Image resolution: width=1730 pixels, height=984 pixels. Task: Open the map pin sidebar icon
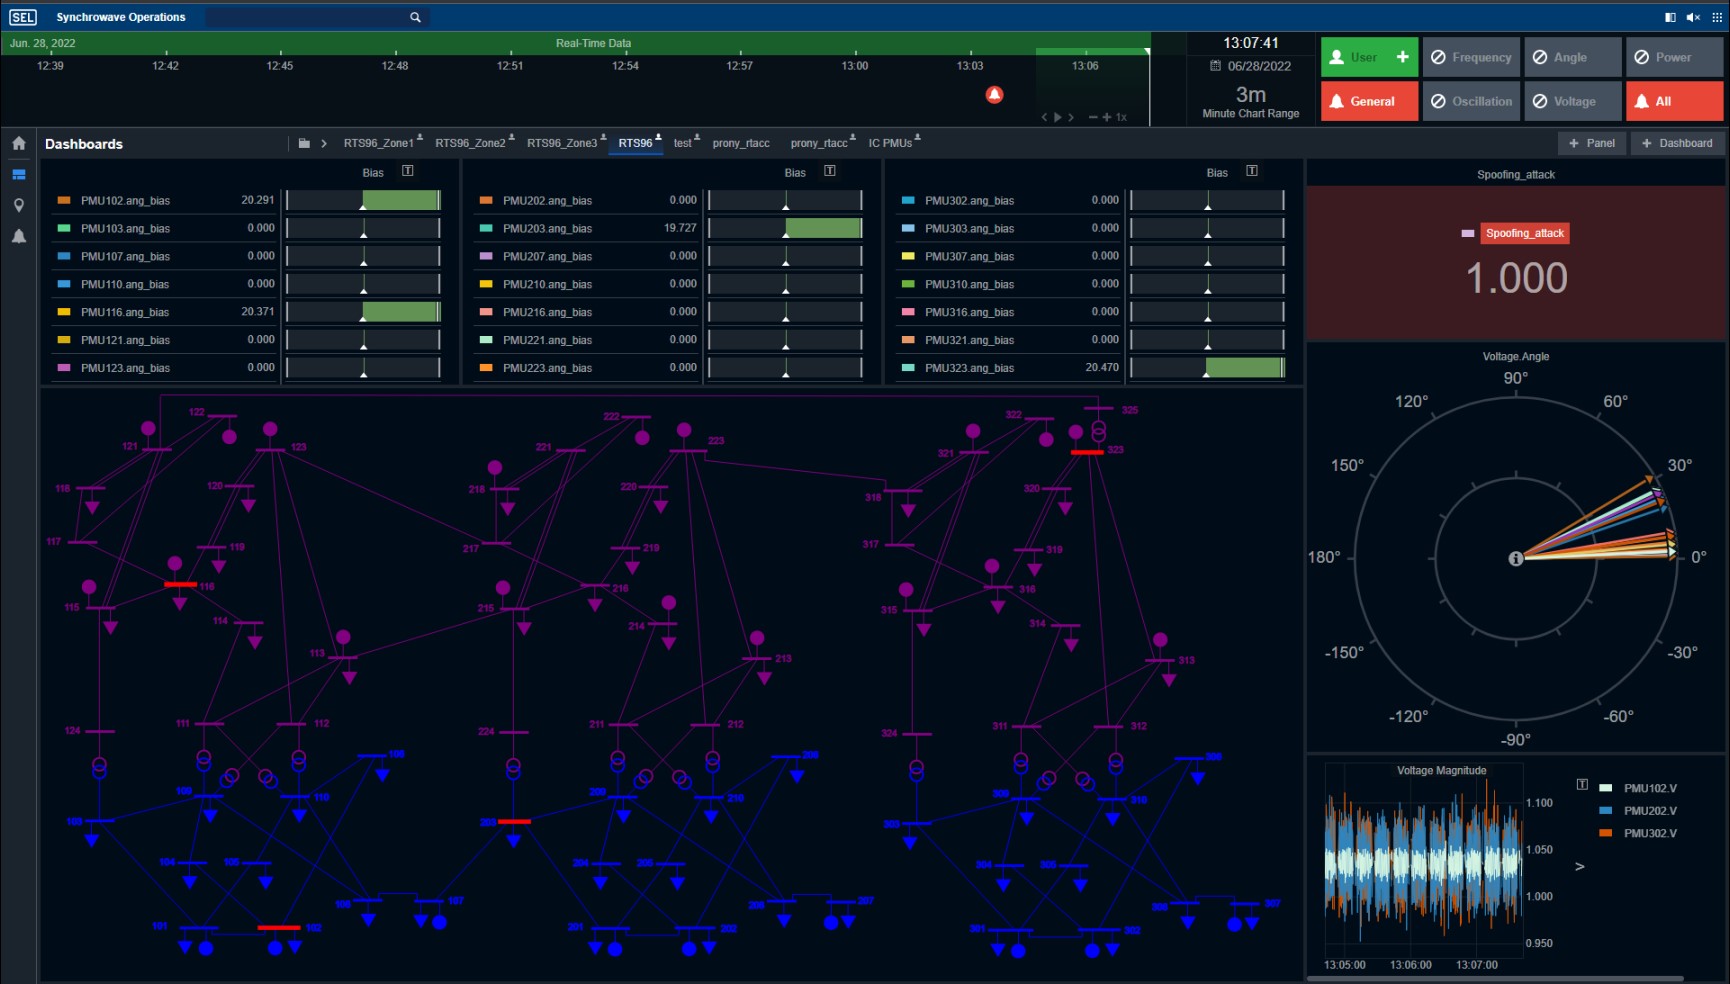click(19, 205)
